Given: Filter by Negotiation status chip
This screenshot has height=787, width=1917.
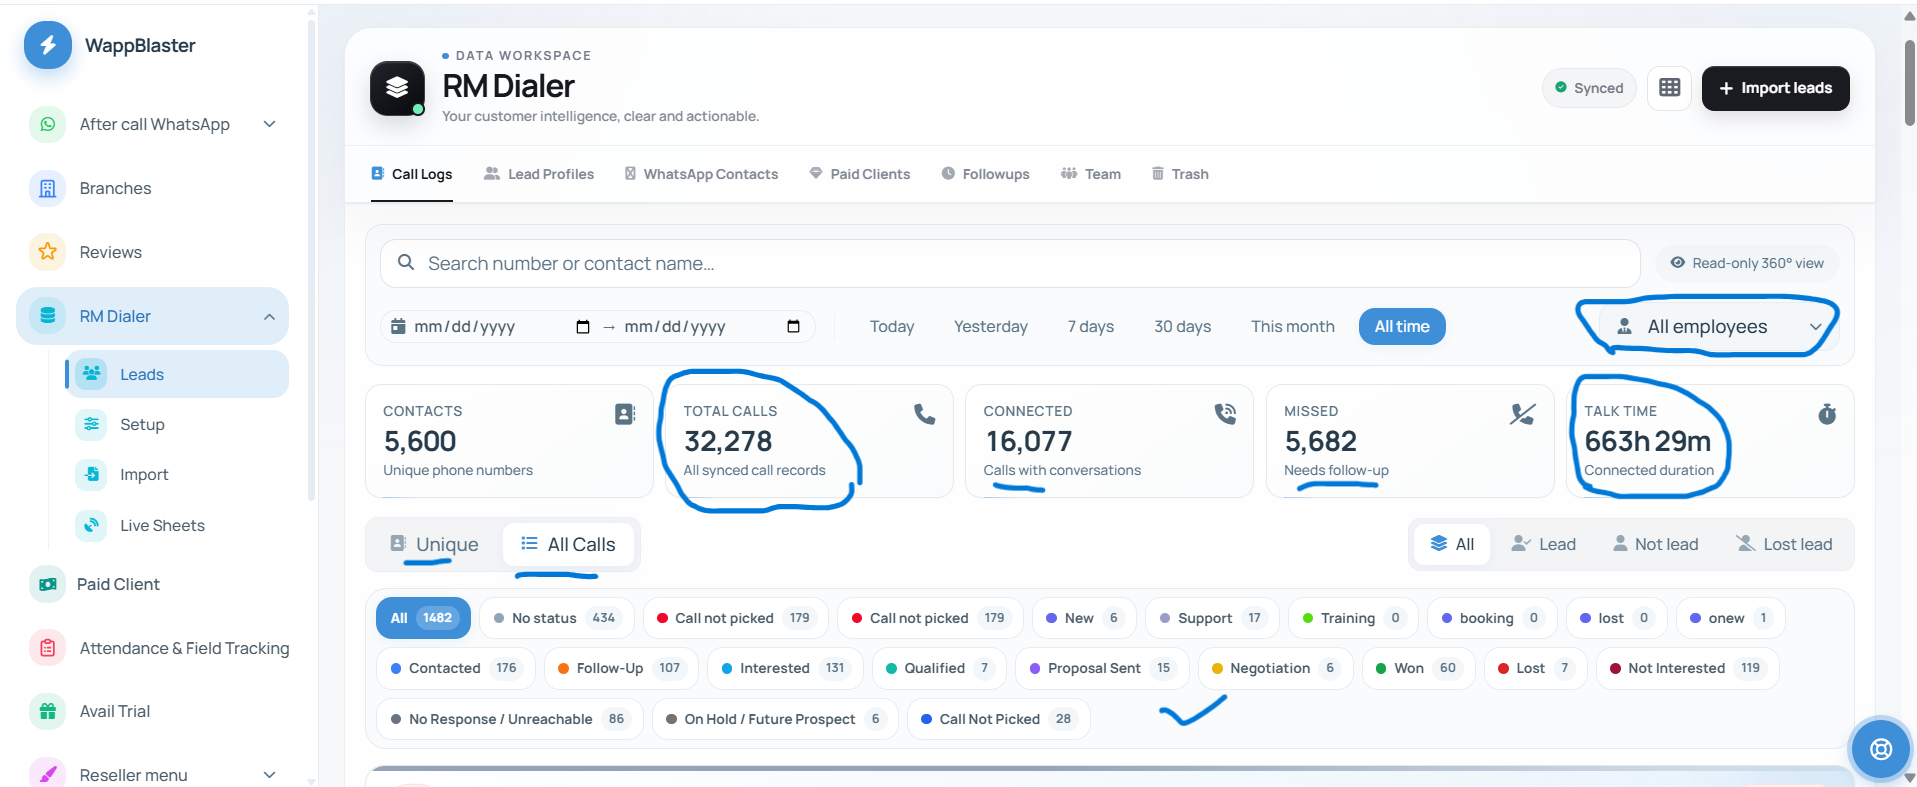Looking at the screenshot, I should pos(1275,668).
